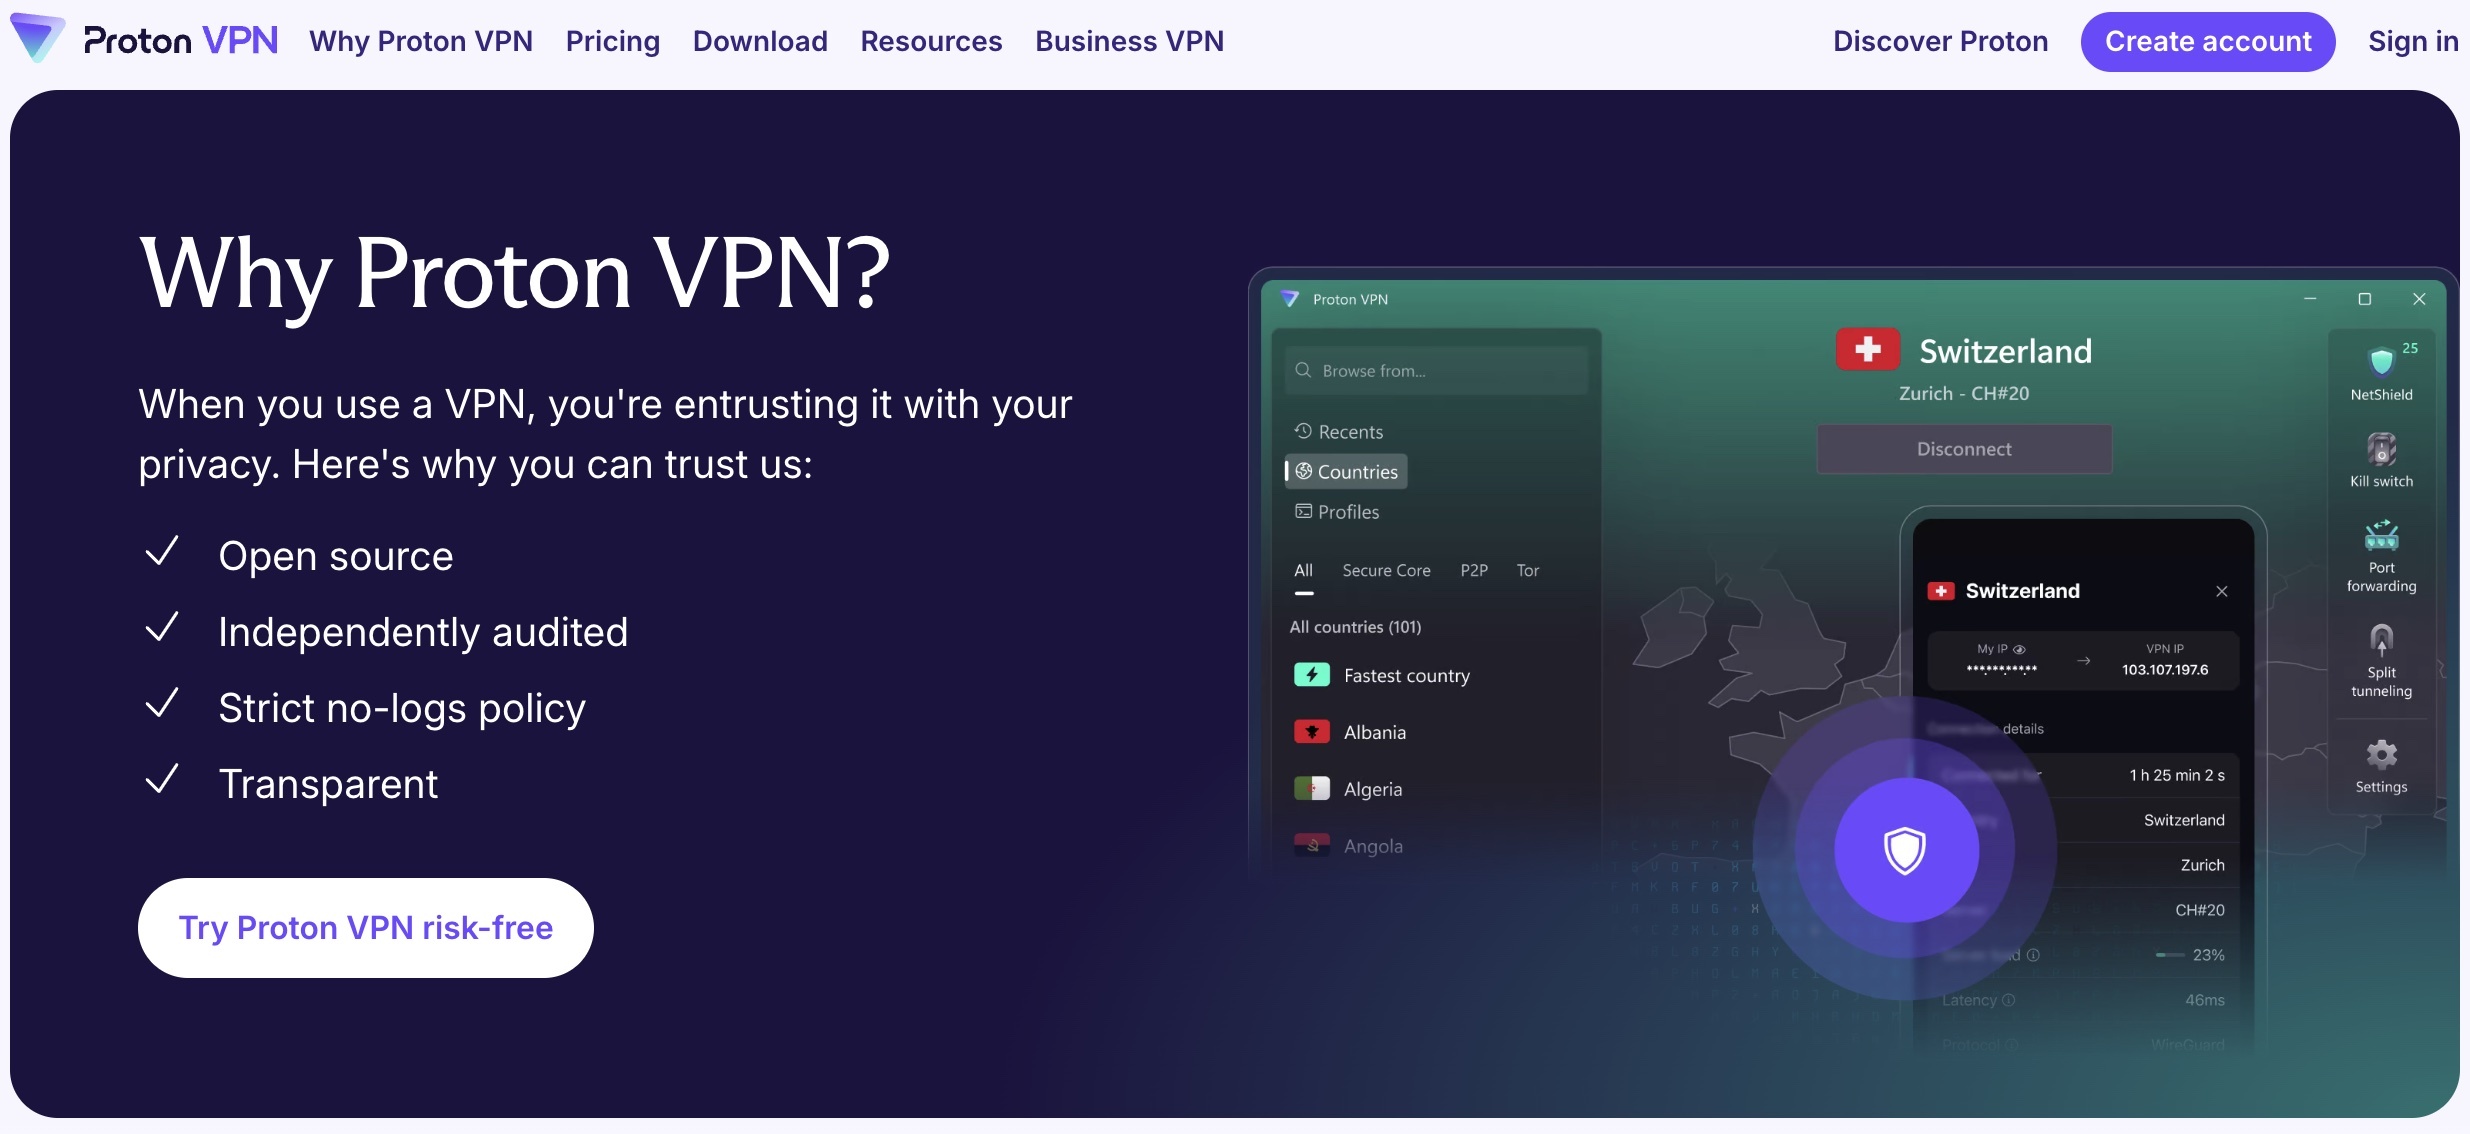
Task: Toggle My IP visibility eye icon
Action: point(2019,649)
